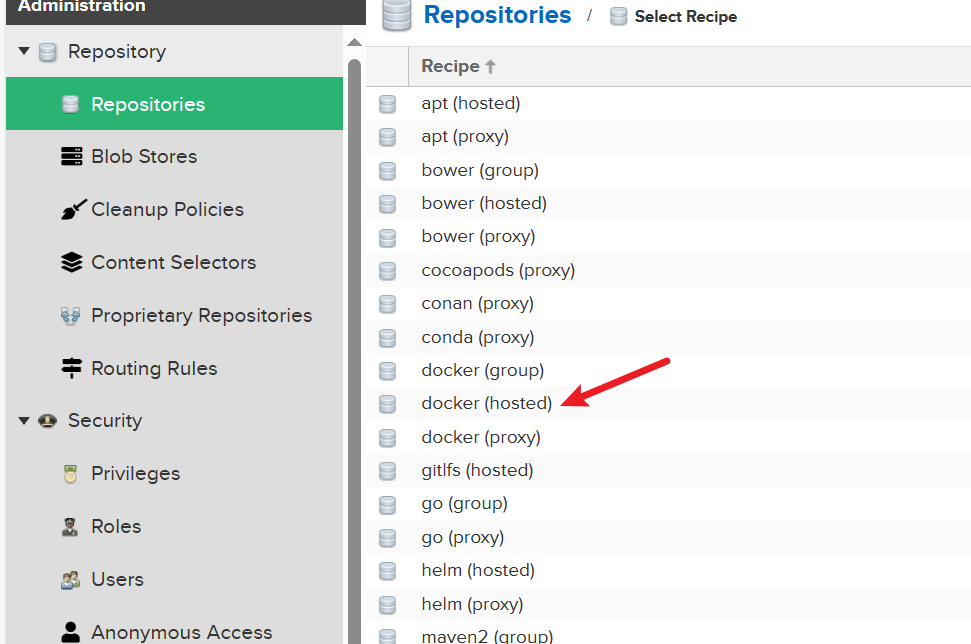Image resolution: width=971 pixels, height=644 pixels.
Task: Click the Proprietary Repositories icon
Action: click(x=71, y=316)
